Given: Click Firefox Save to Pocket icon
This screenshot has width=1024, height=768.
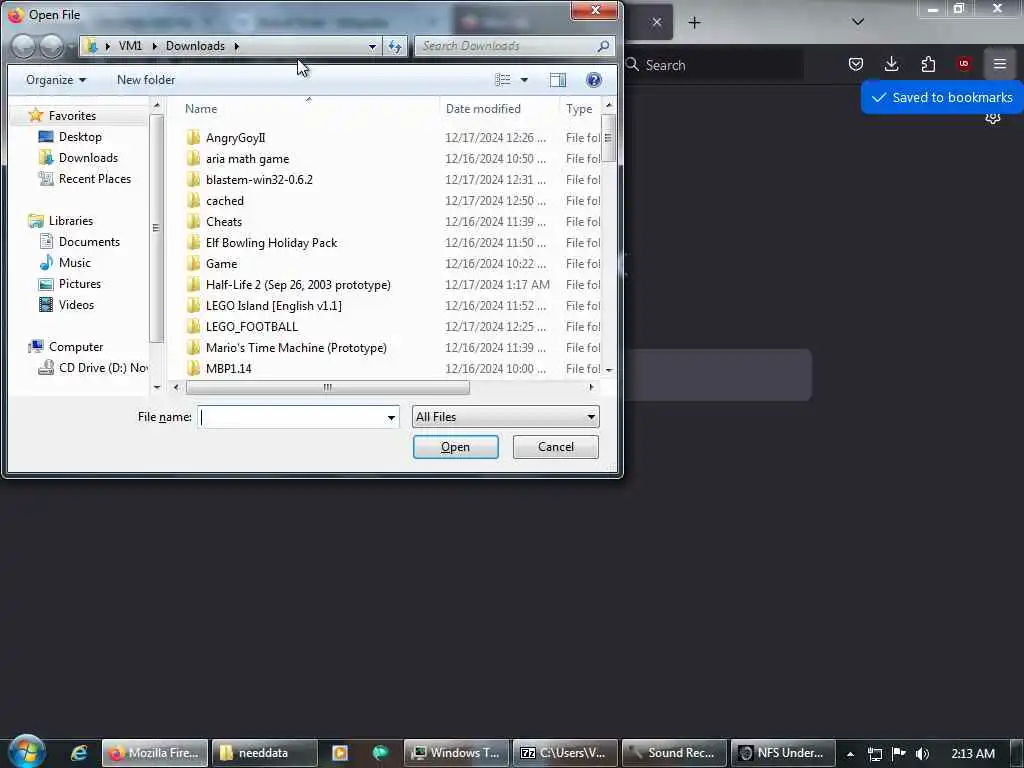Looking at the screenshot, I should tap(856, 64).
